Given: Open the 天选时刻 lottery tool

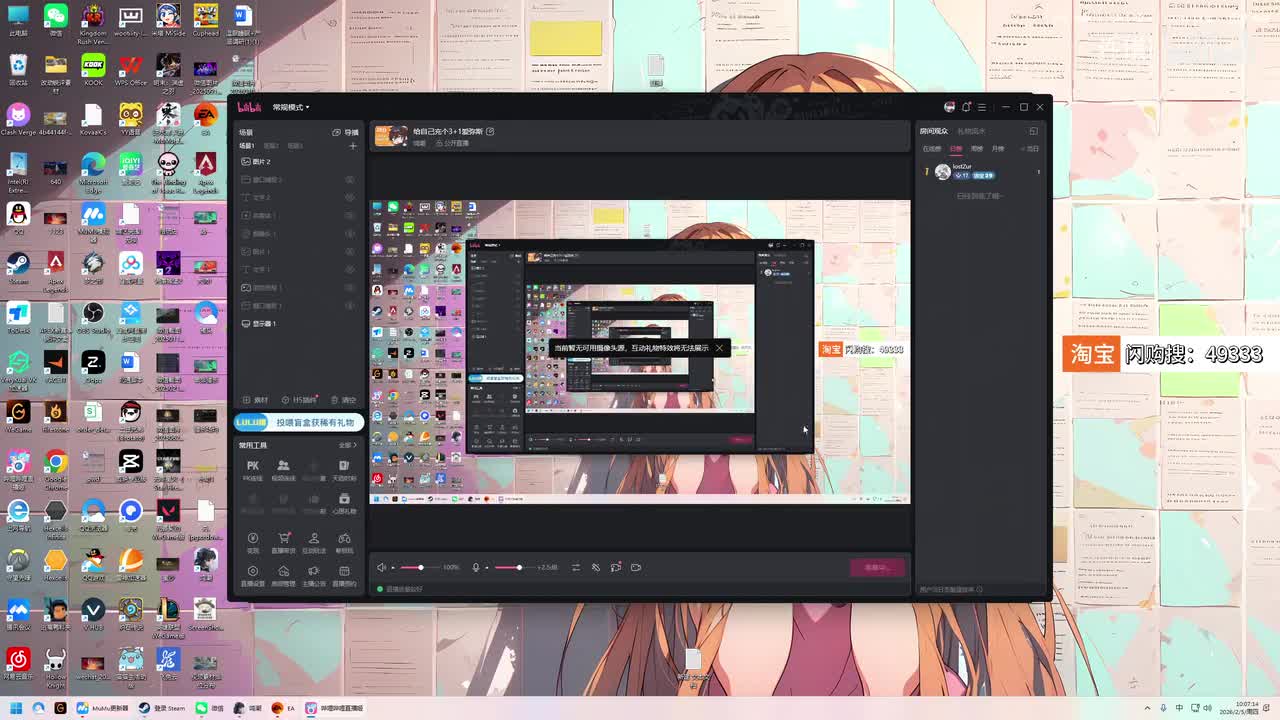Looking at the screenshot, I should [x=344, y=470].
